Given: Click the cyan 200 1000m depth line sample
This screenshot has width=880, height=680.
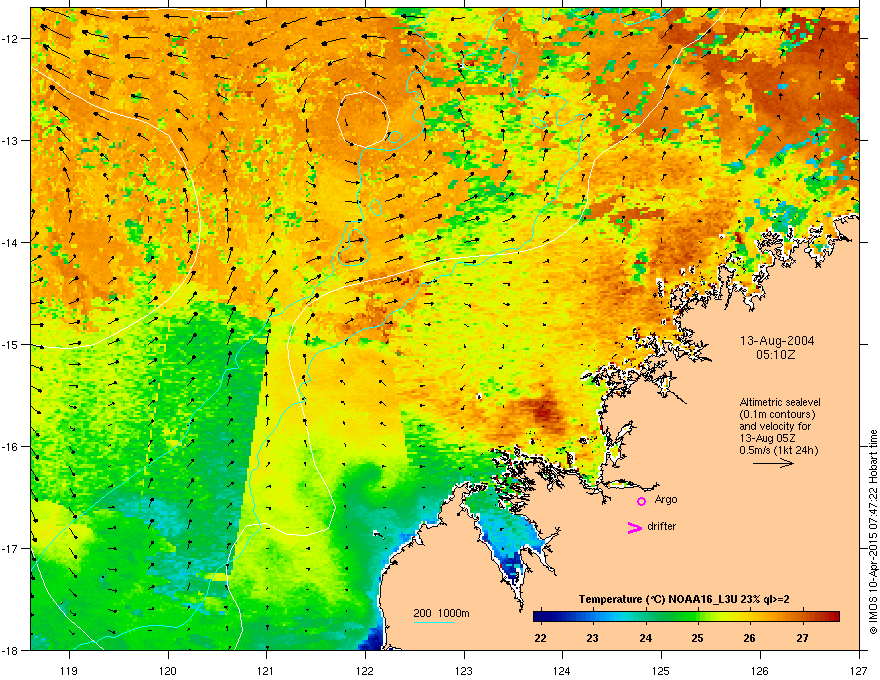Looking at the screenshot, I should 433,623.
